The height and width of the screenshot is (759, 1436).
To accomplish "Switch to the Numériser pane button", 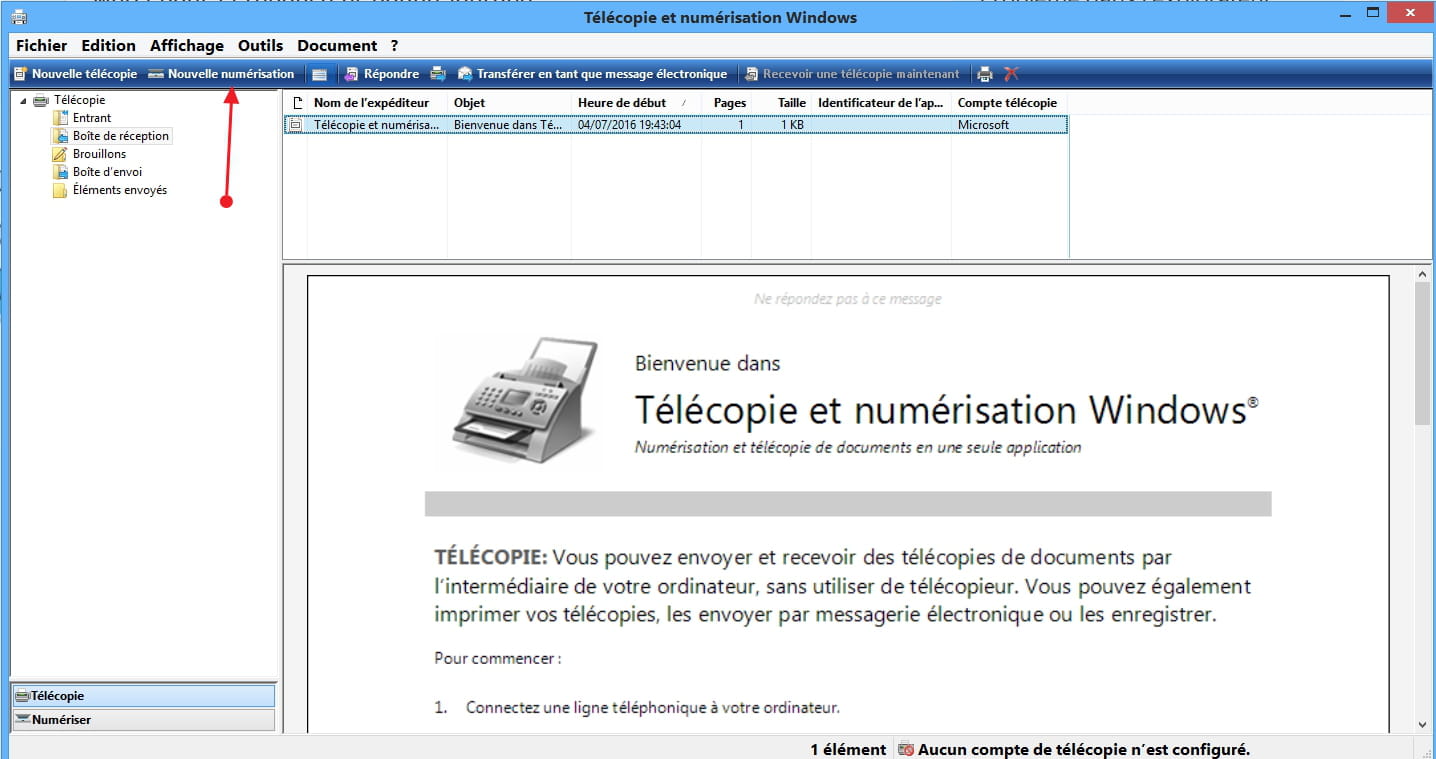I will pyautogui.click(x=143, y=720).
